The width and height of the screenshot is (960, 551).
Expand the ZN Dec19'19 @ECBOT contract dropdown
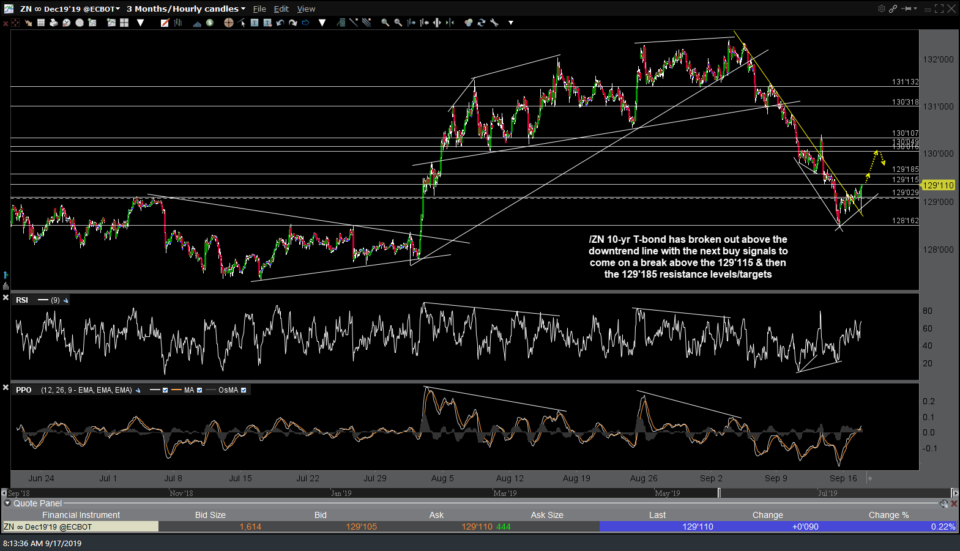72,8
